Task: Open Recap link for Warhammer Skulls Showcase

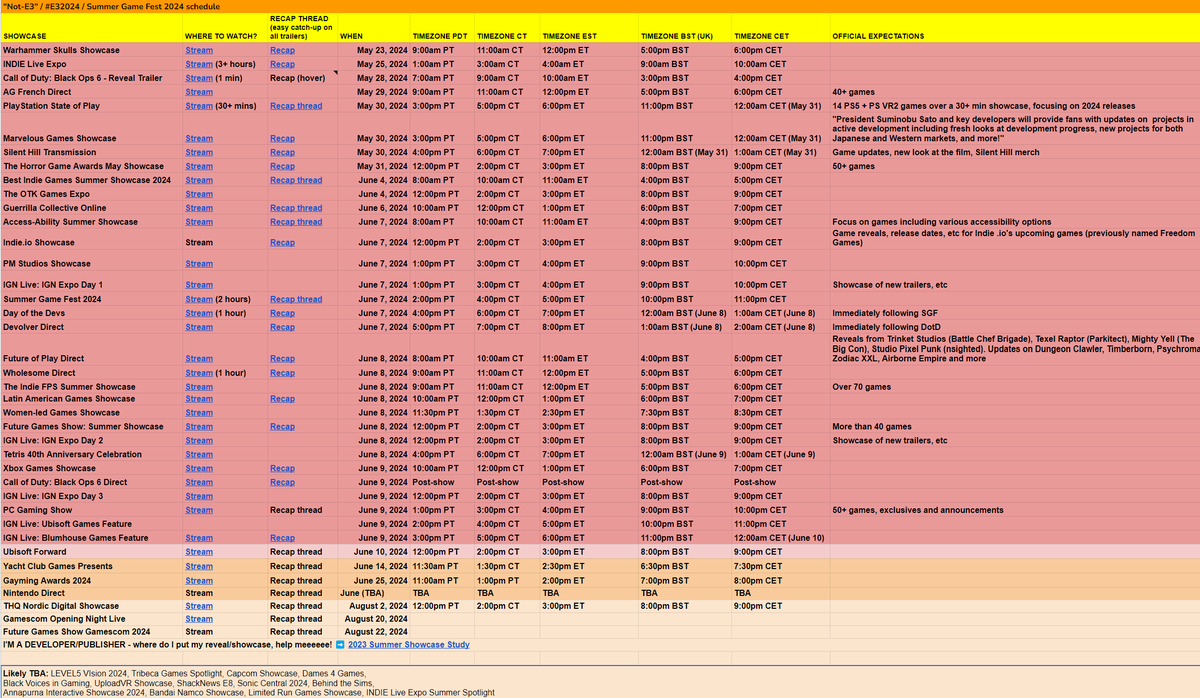Action: [x=282, y=50]
